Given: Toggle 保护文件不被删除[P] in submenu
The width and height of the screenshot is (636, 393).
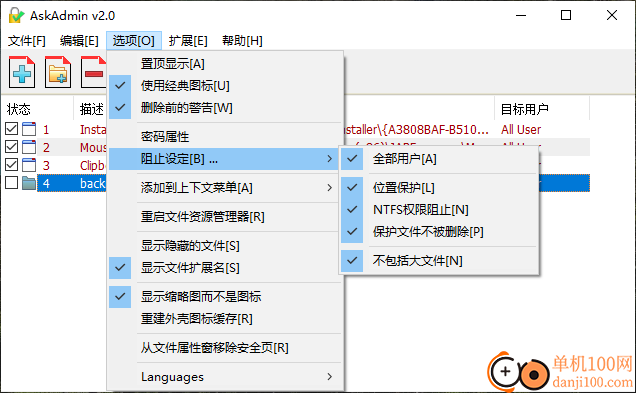Looking at the screenshot, I should click(x=439, y=232).
